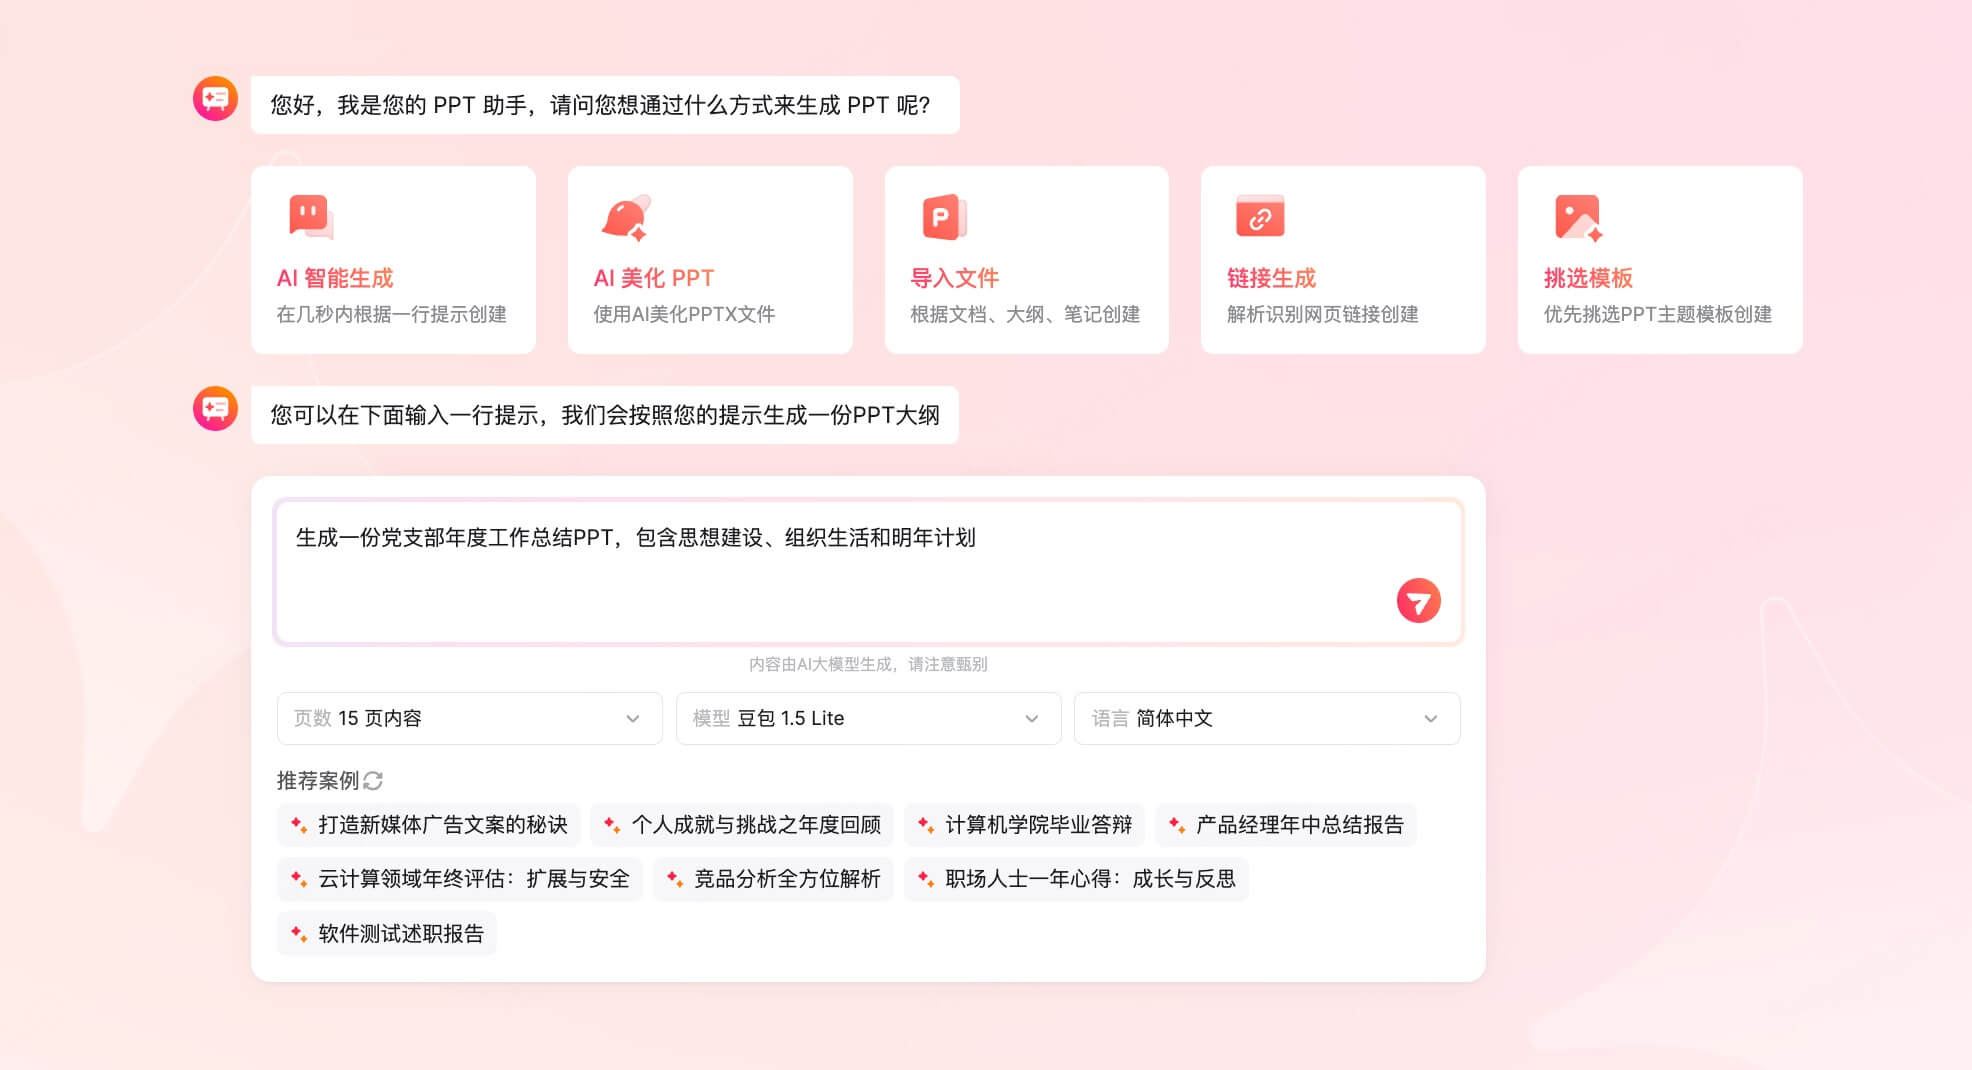Choose 产品经理年中总结报告 case
1972x1070 pixels.
(x=1286, y=825)
